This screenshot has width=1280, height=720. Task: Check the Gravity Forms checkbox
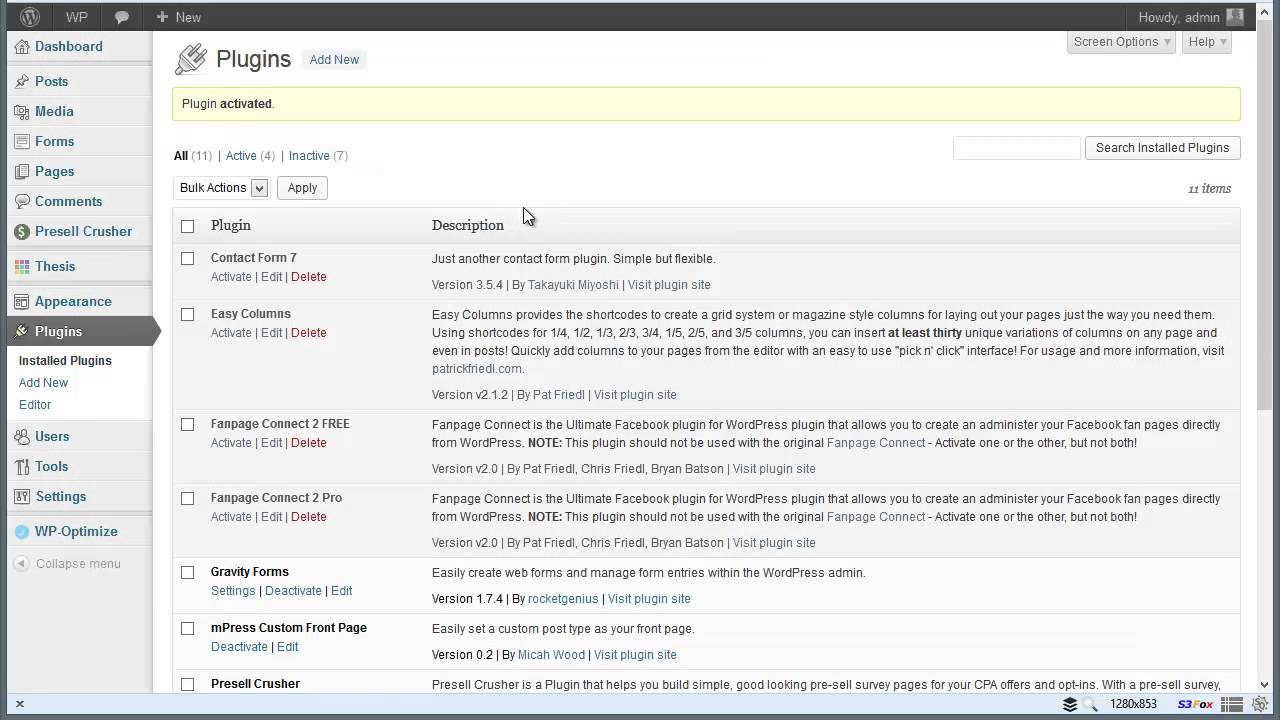[187, 572]
